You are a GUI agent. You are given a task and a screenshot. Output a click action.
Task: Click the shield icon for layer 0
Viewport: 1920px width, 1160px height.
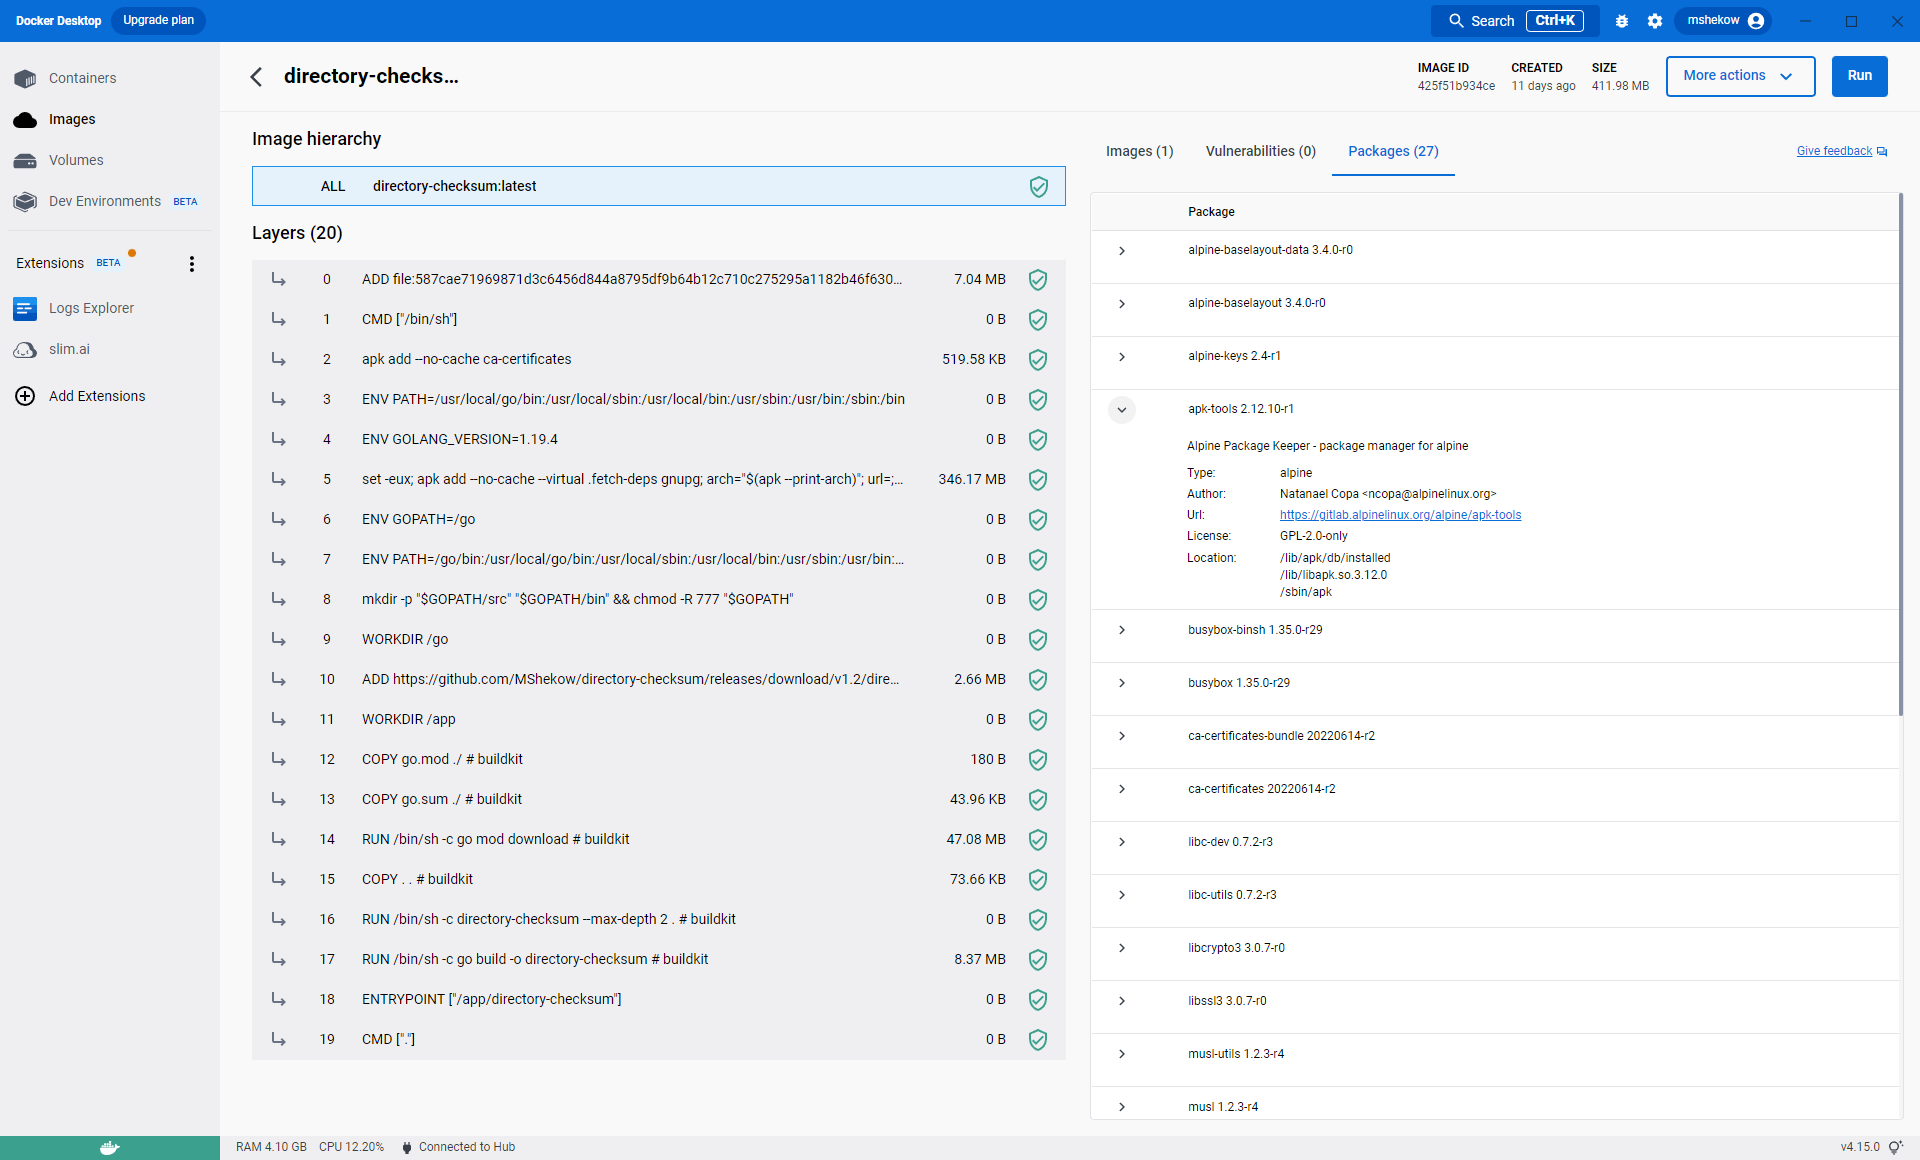1038,279
